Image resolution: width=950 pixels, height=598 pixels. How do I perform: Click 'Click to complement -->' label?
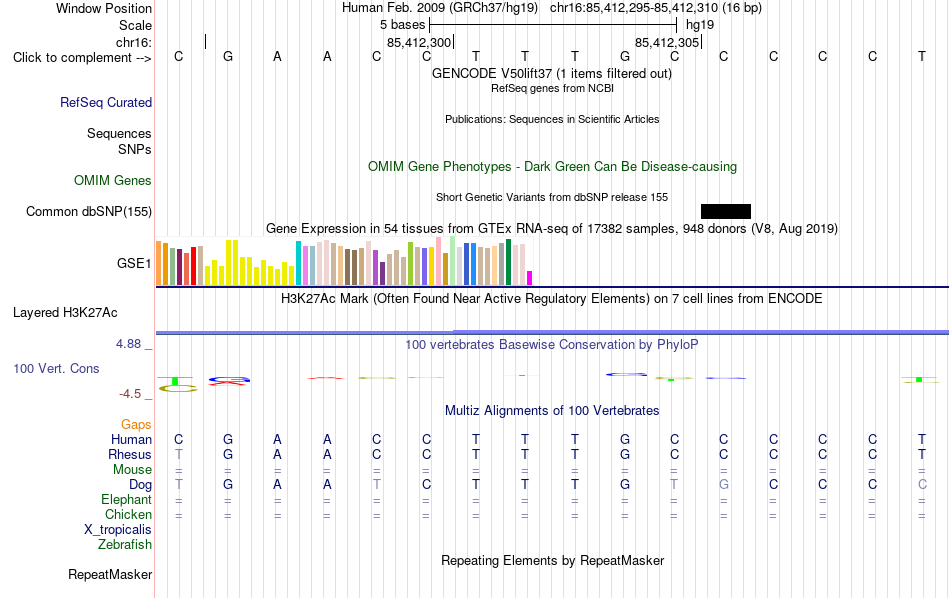point(82,58)
